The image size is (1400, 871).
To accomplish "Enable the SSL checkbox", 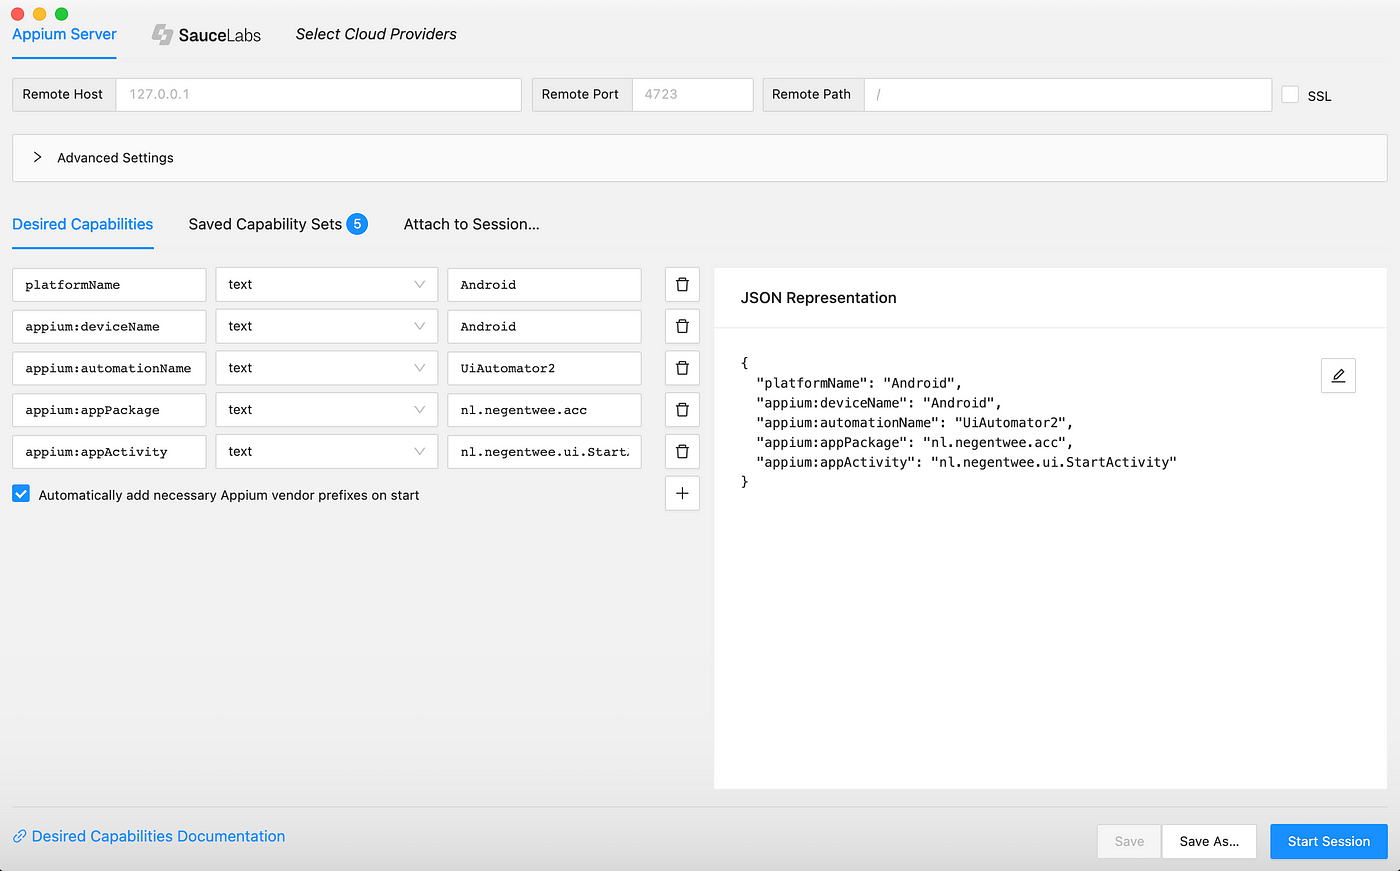I will click(x=1290, y=94).
